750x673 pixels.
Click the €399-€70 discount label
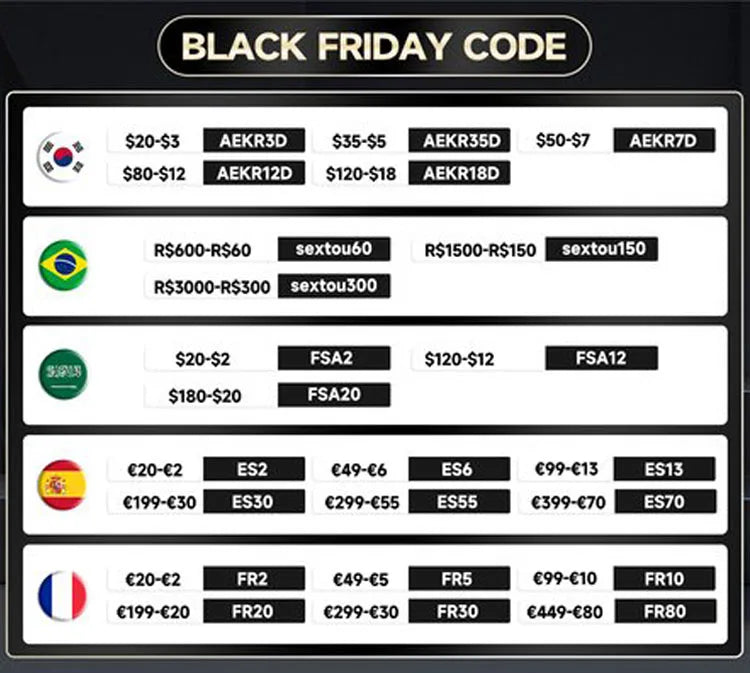point(568,502)
